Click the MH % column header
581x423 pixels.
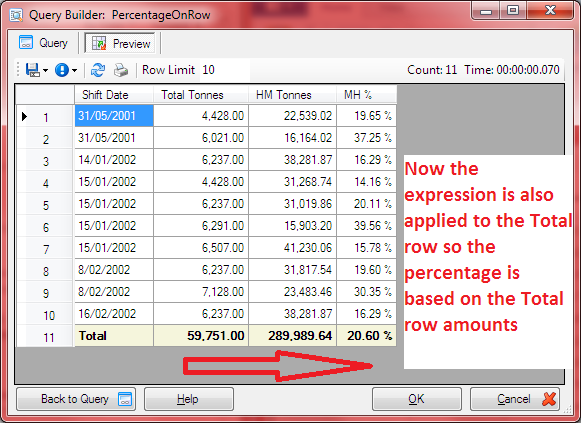point(366,95)
